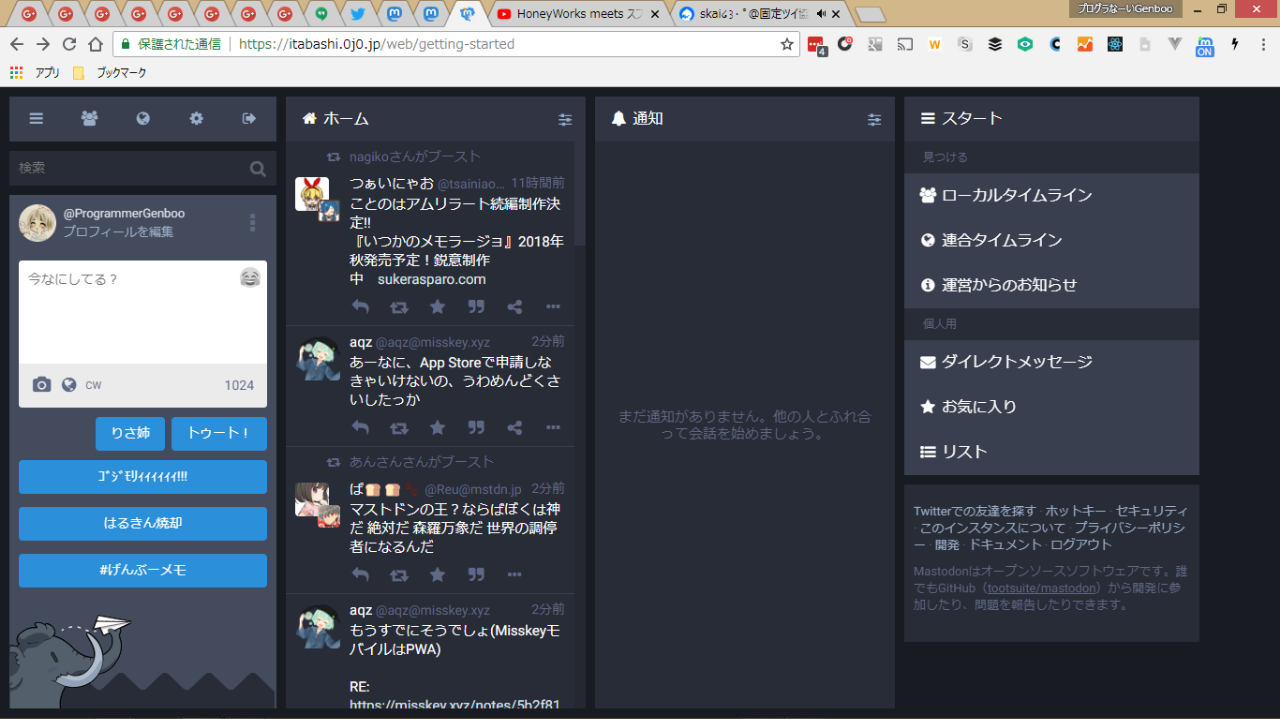Toggle CW content warning in compose box

click(93, 385)
